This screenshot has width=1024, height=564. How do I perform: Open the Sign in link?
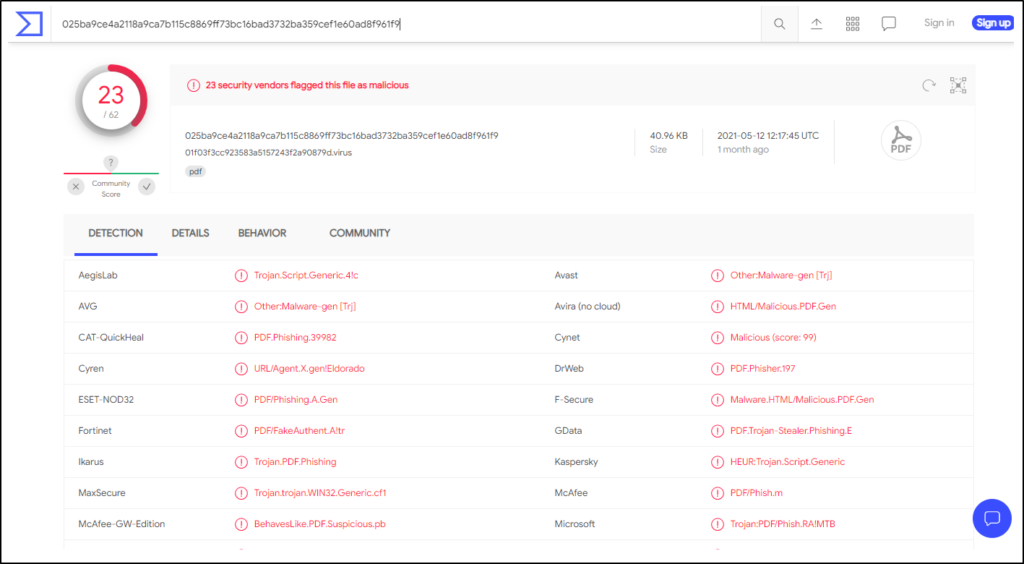pyautogui.click(x=939, y=23)
